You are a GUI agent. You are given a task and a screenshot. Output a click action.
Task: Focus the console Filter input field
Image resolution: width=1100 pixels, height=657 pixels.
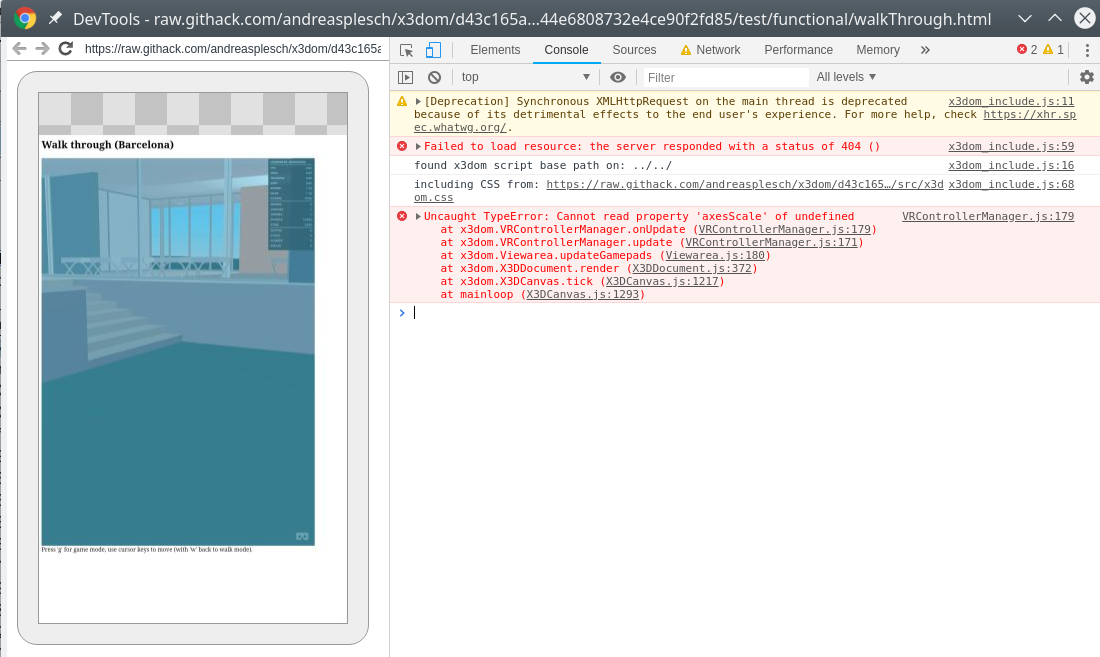coord(725,77)
